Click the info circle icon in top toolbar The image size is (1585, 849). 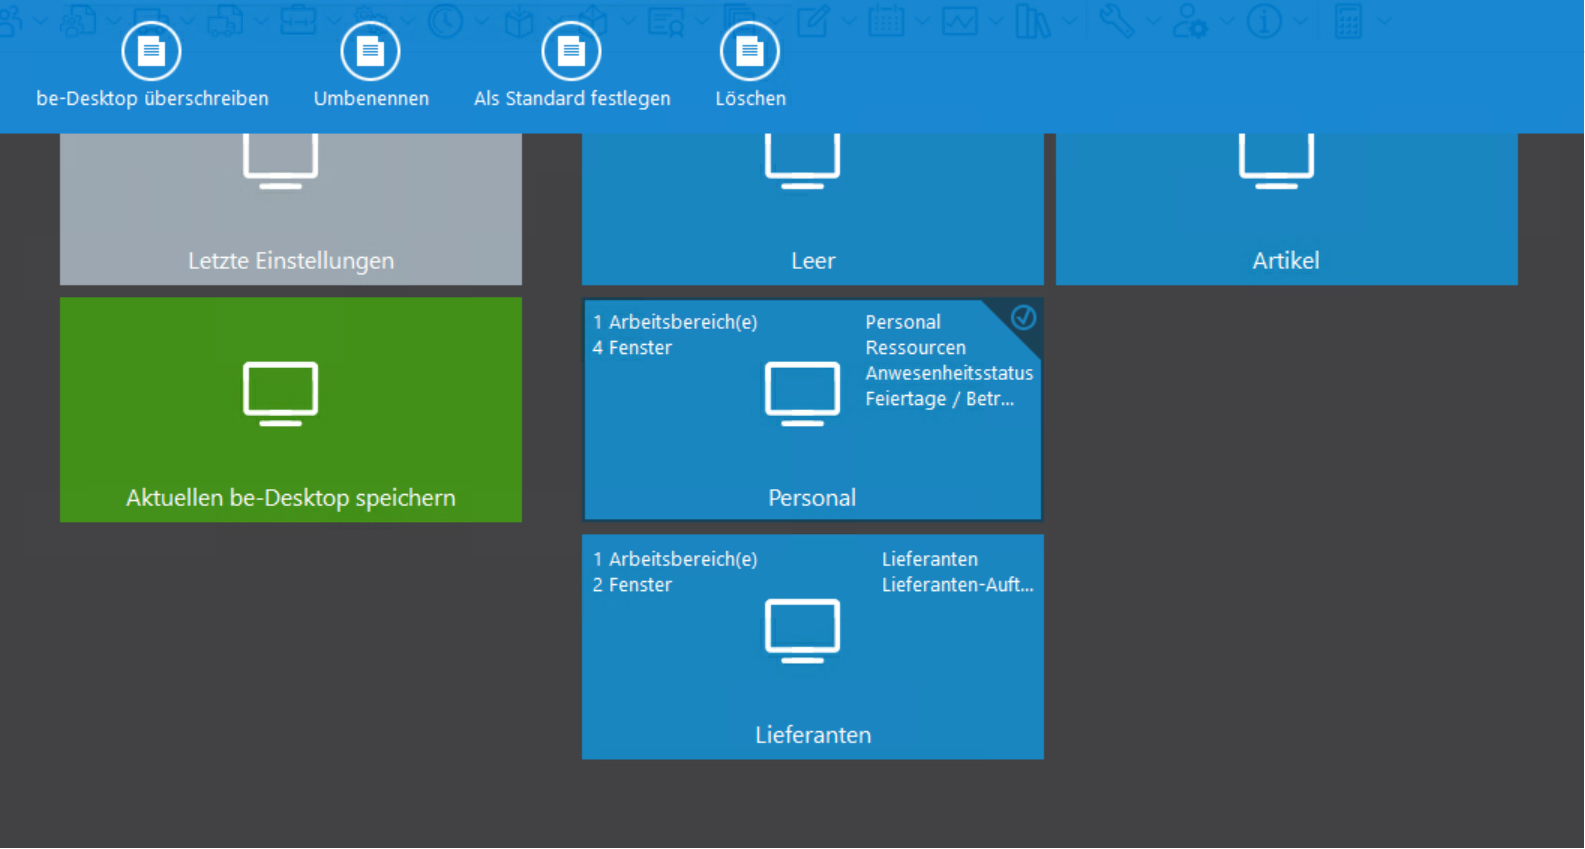click(x=1264, y=20)
